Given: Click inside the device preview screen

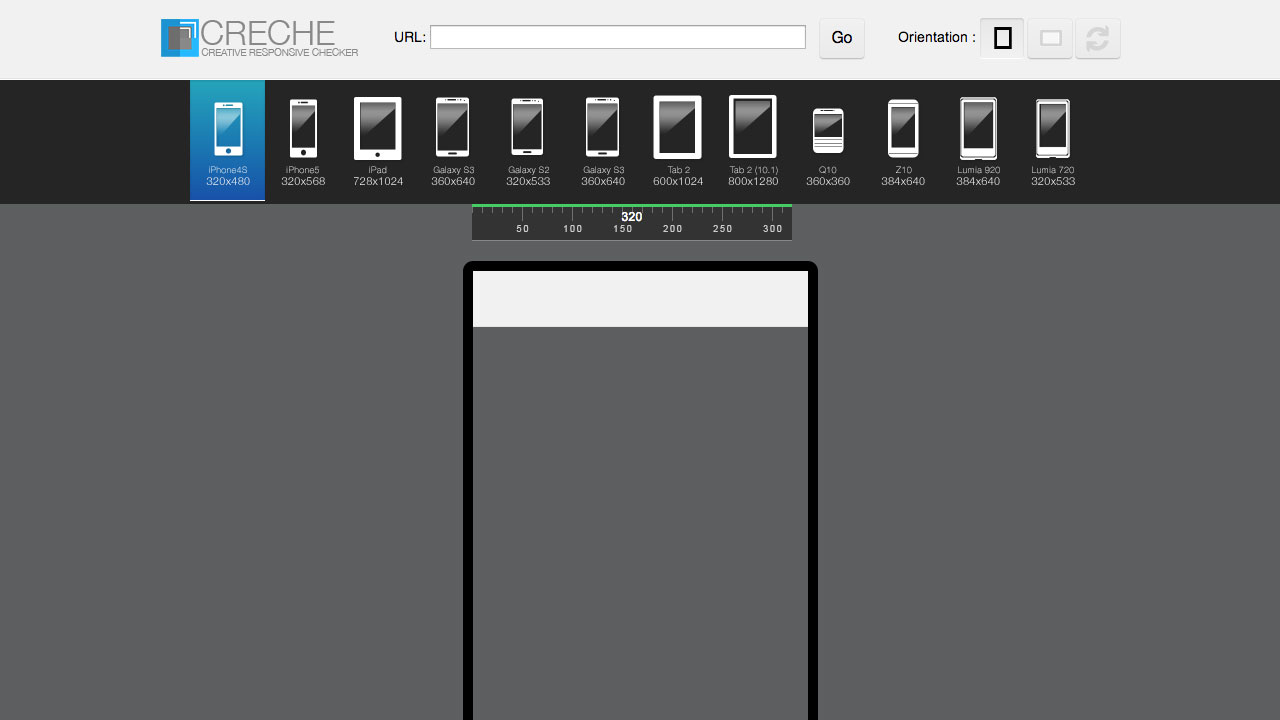Looking at the screenshot, I should [640, 500].
